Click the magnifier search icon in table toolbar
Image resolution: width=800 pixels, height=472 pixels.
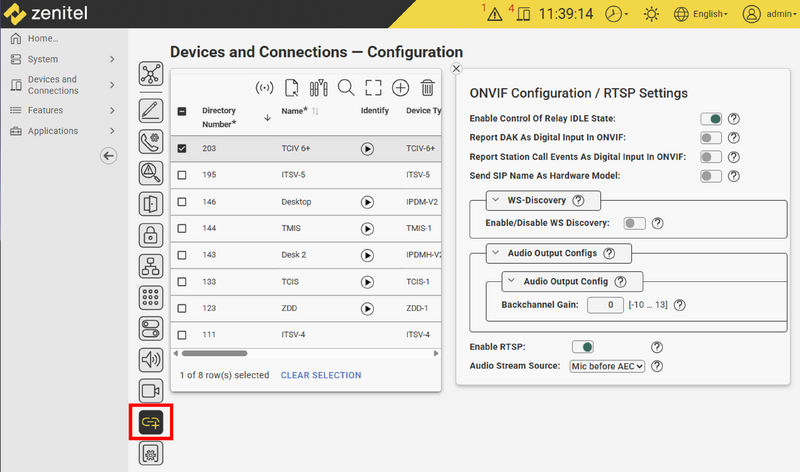(x=346, y=88)
